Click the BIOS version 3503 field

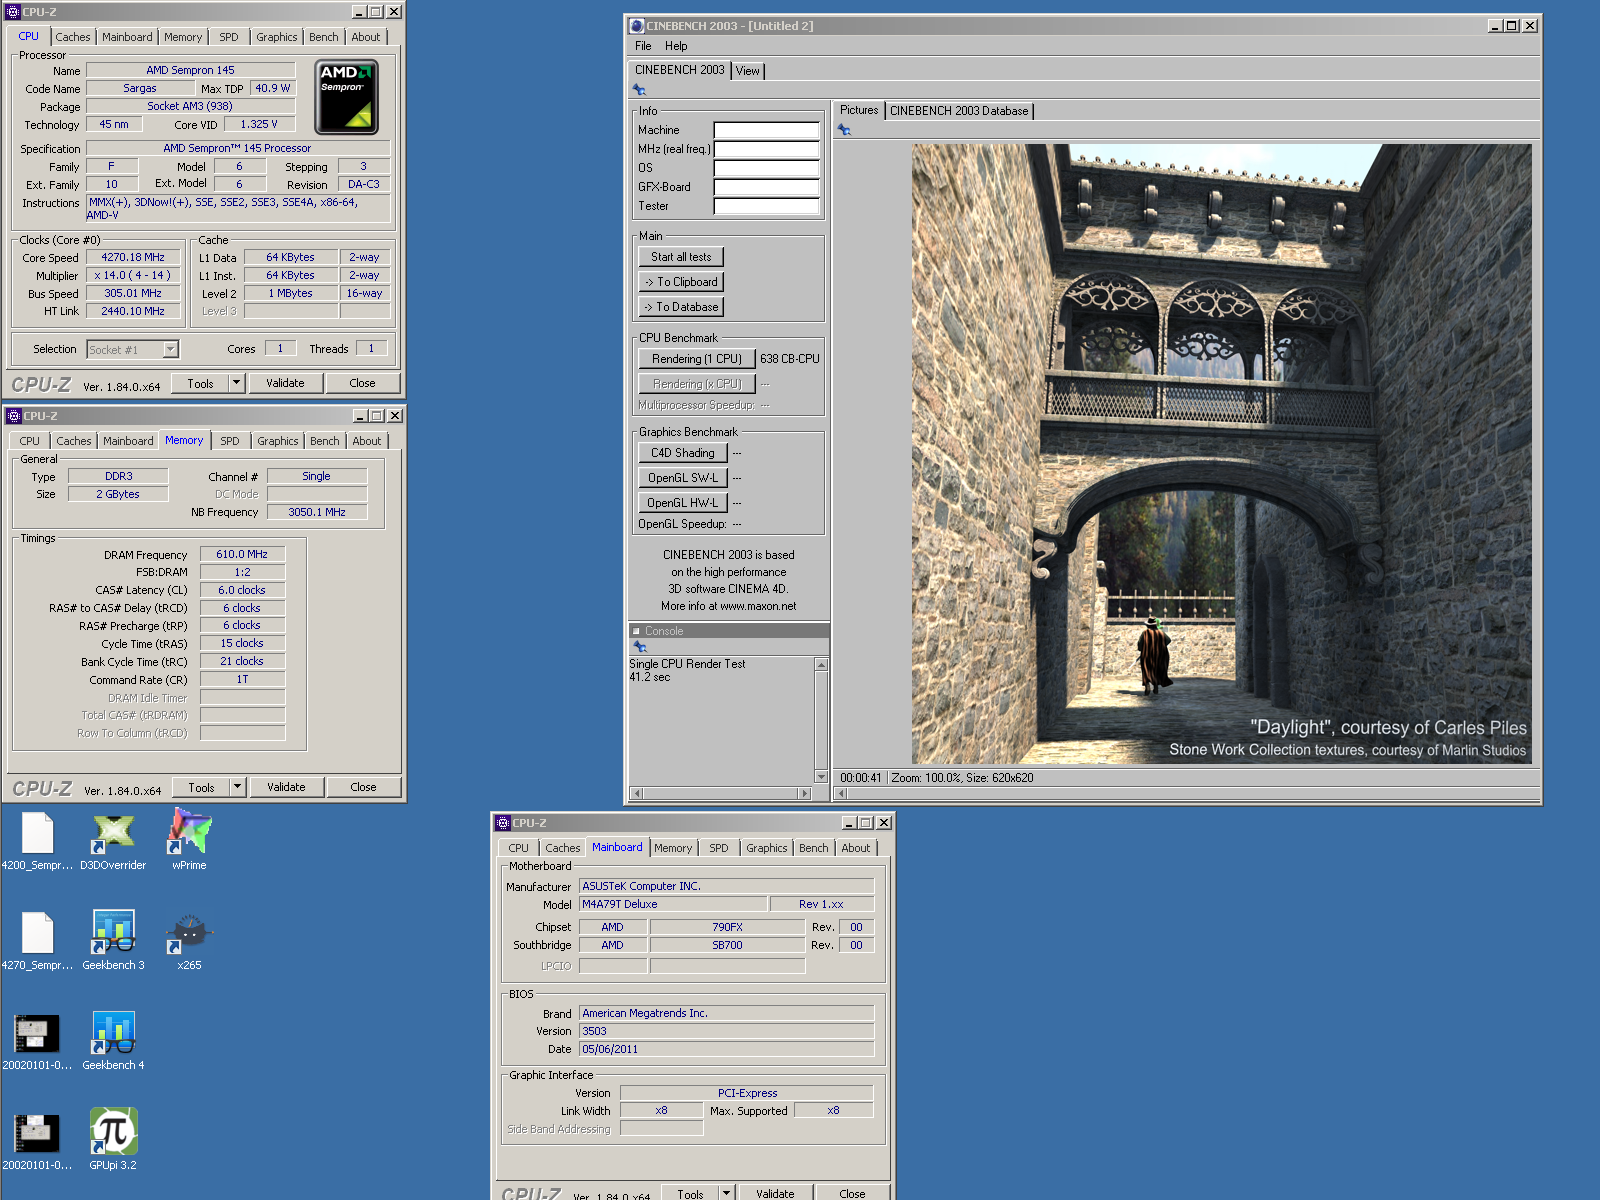(x=726, y=1031)
